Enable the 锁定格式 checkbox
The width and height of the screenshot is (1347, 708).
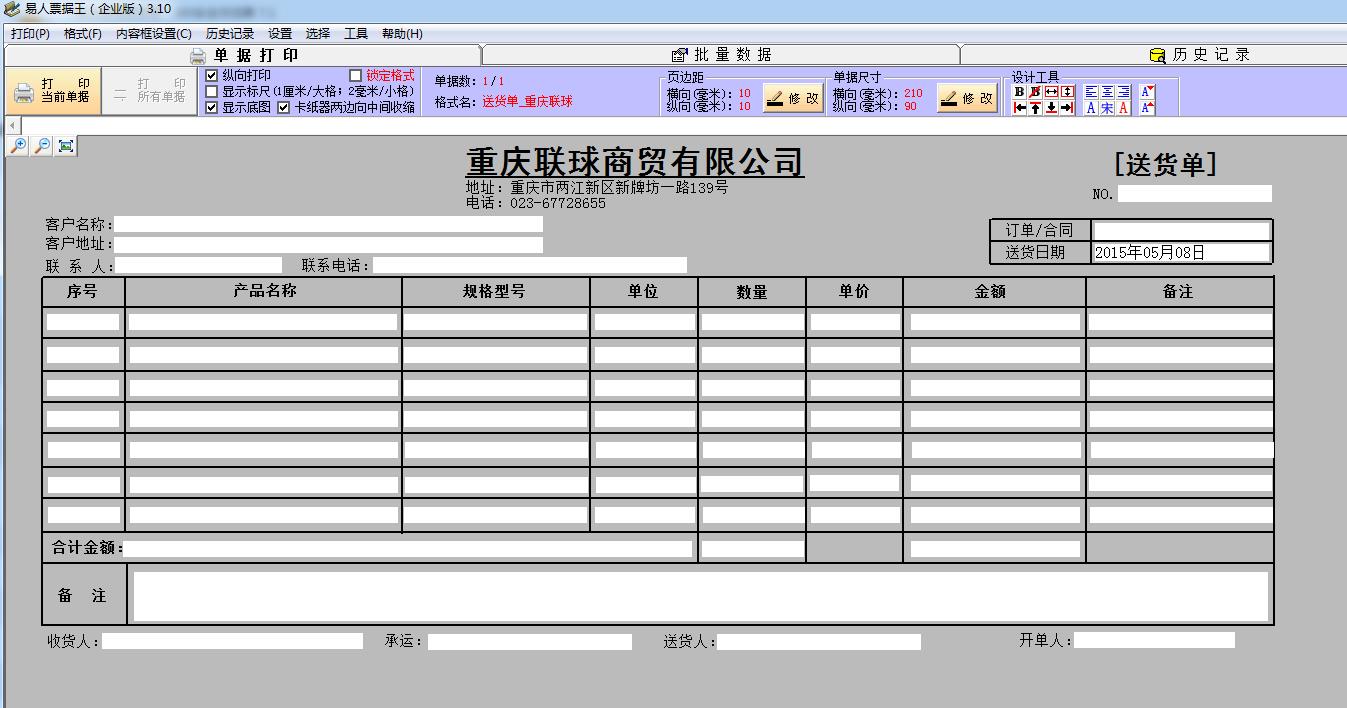tap(356, 75)
